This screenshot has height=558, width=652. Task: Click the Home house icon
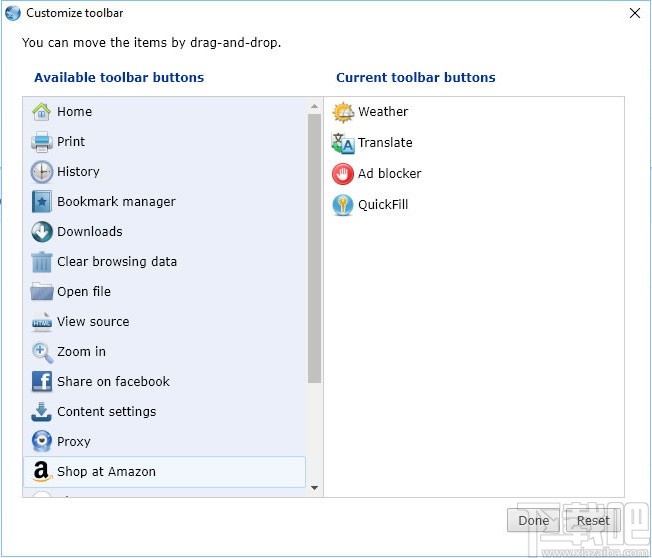click(42, 112)
